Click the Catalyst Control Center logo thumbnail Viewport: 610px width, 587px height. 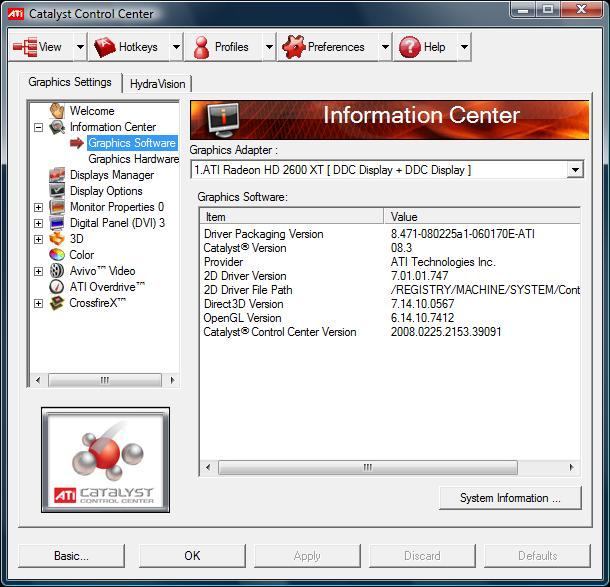click(105, 460)
